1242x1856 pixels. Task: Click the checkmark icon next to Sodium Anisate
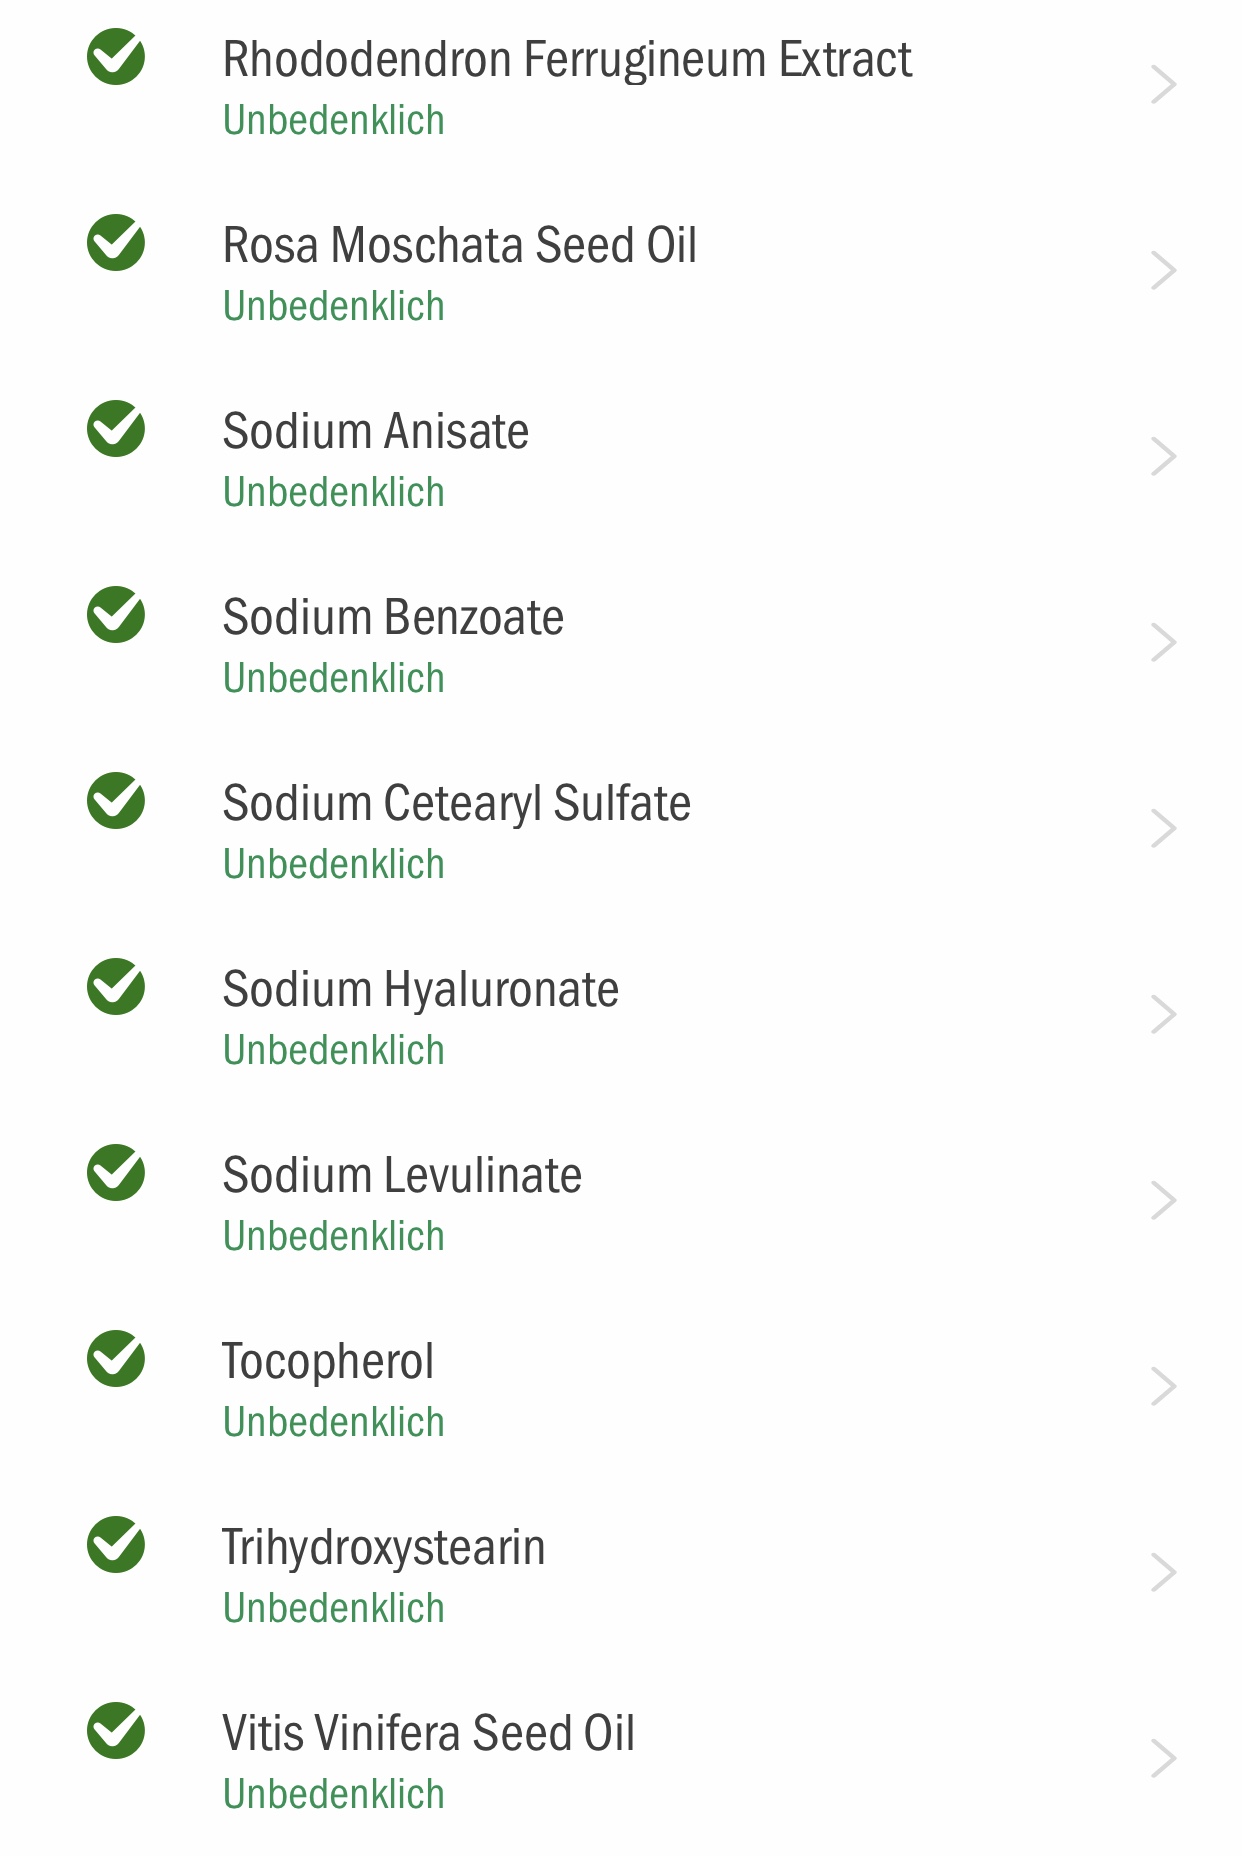click(x=116, y=429)
